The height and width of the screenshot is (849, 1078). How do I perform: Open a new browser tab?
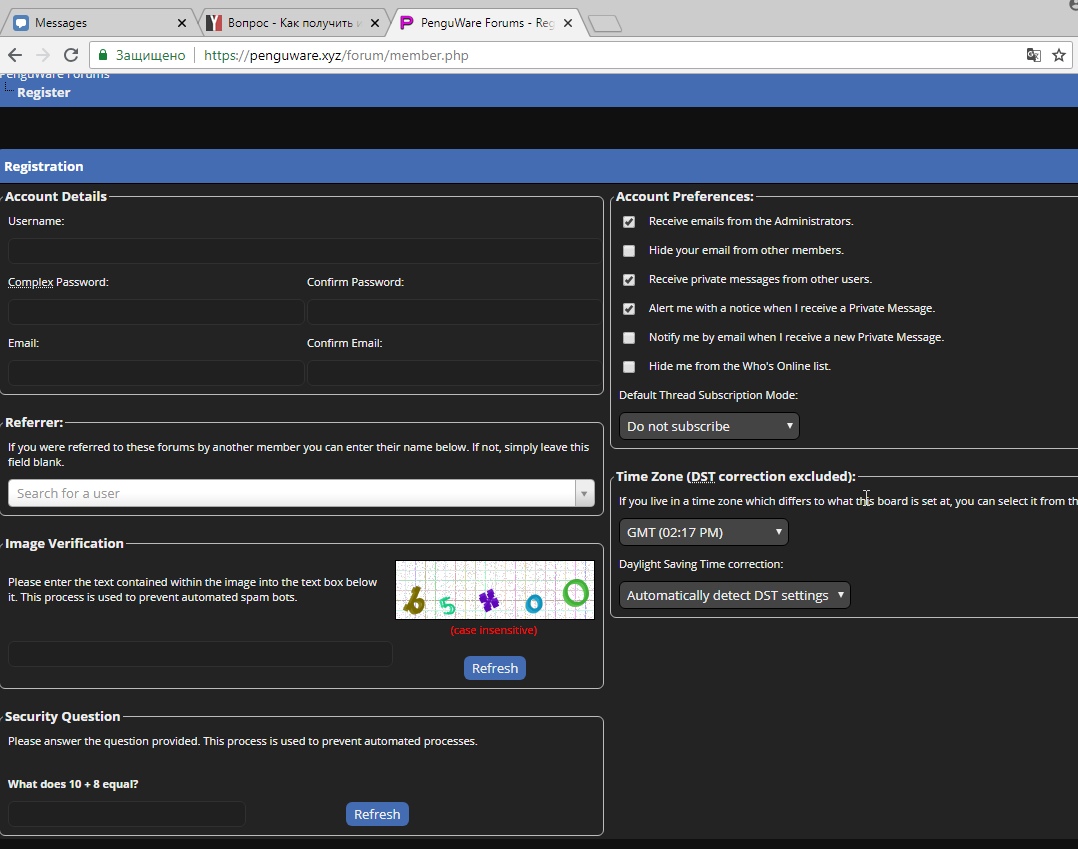(x=604, y=24)
